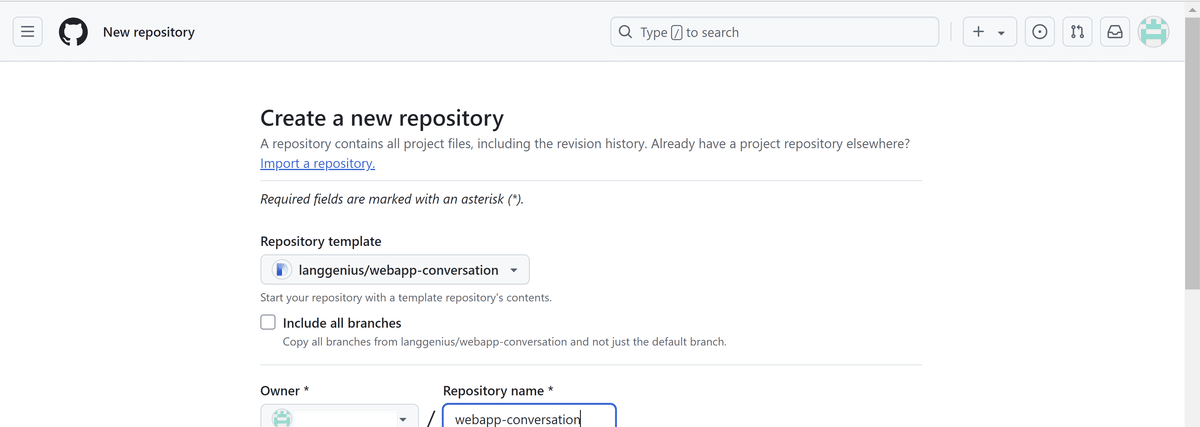
Task: Click the 'Owner *' label
Action: coord(284,391)
